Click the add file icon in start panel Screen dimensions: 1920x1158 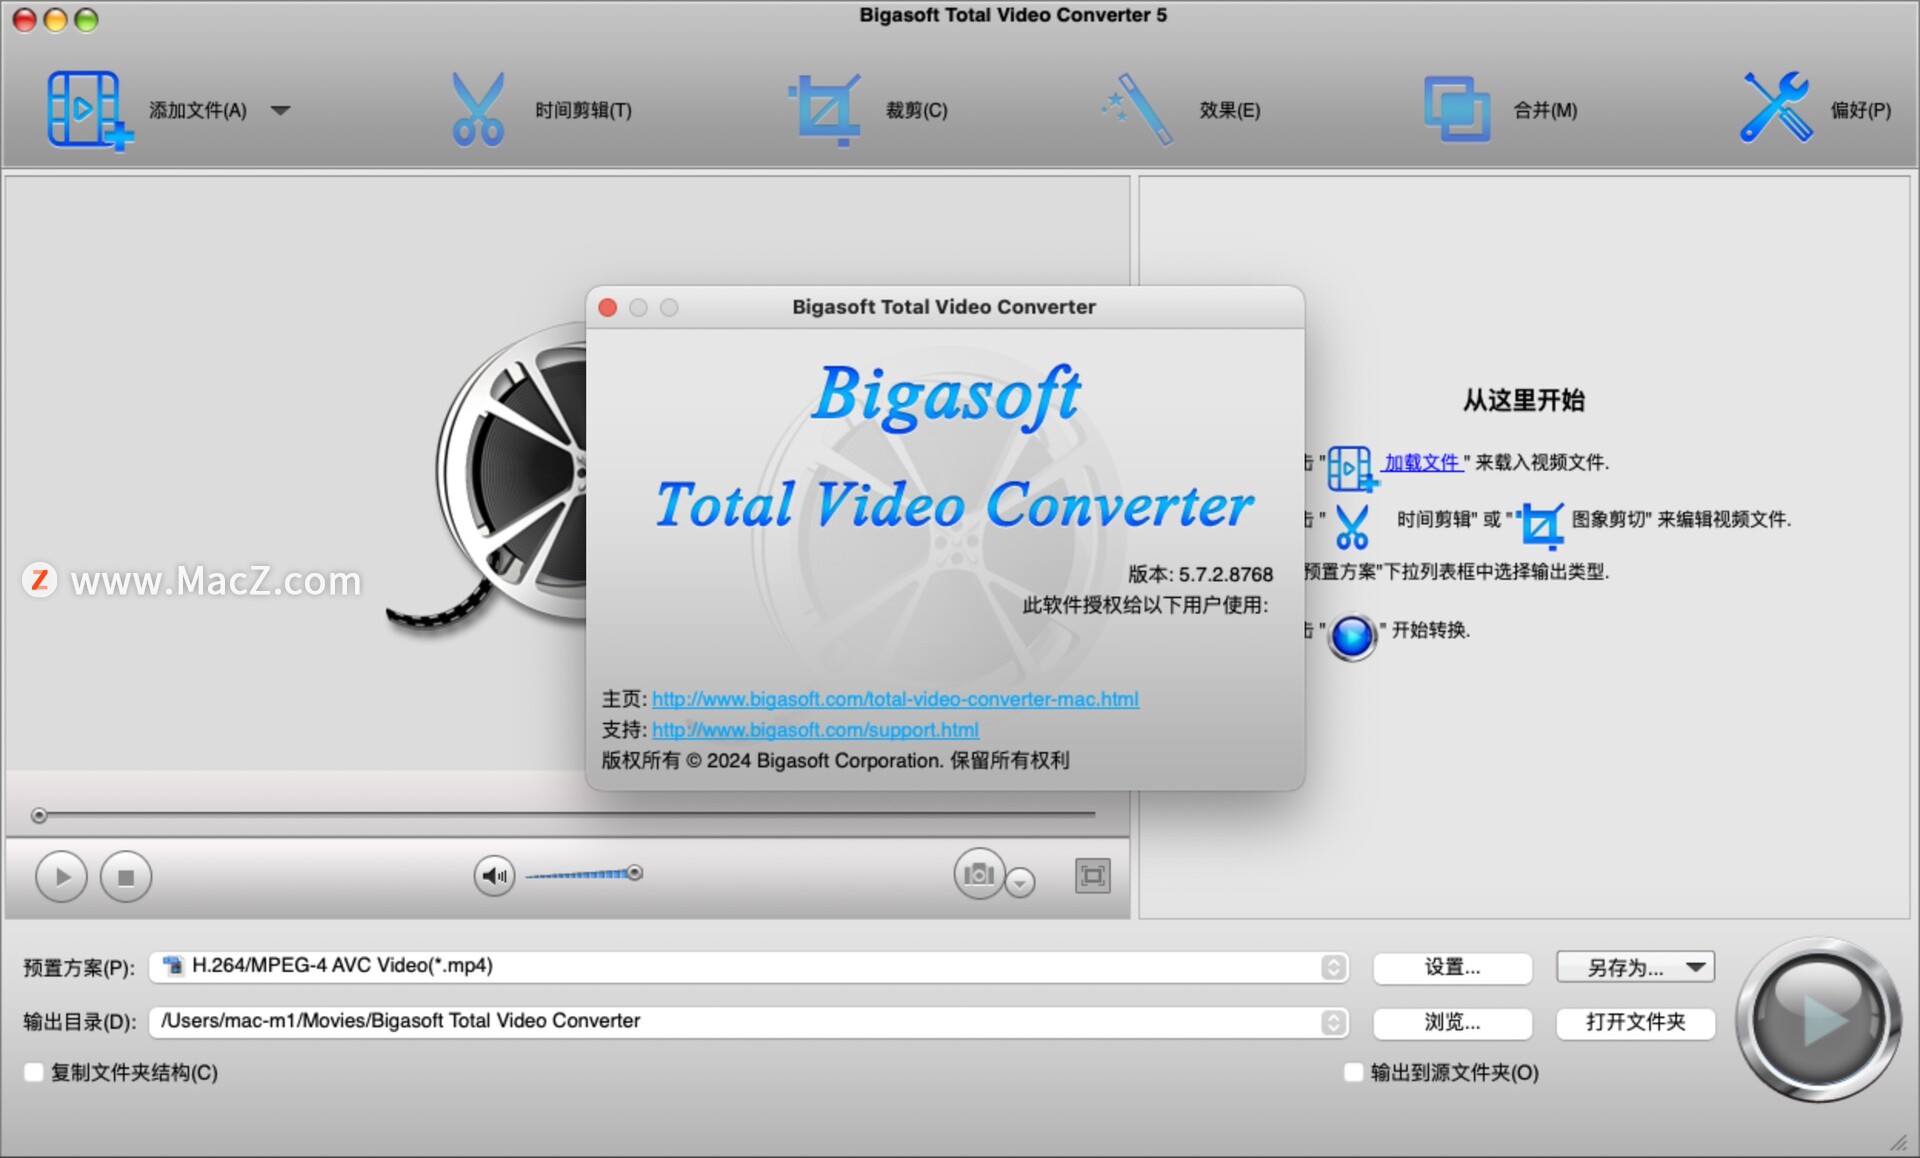tap(1351, 468)
